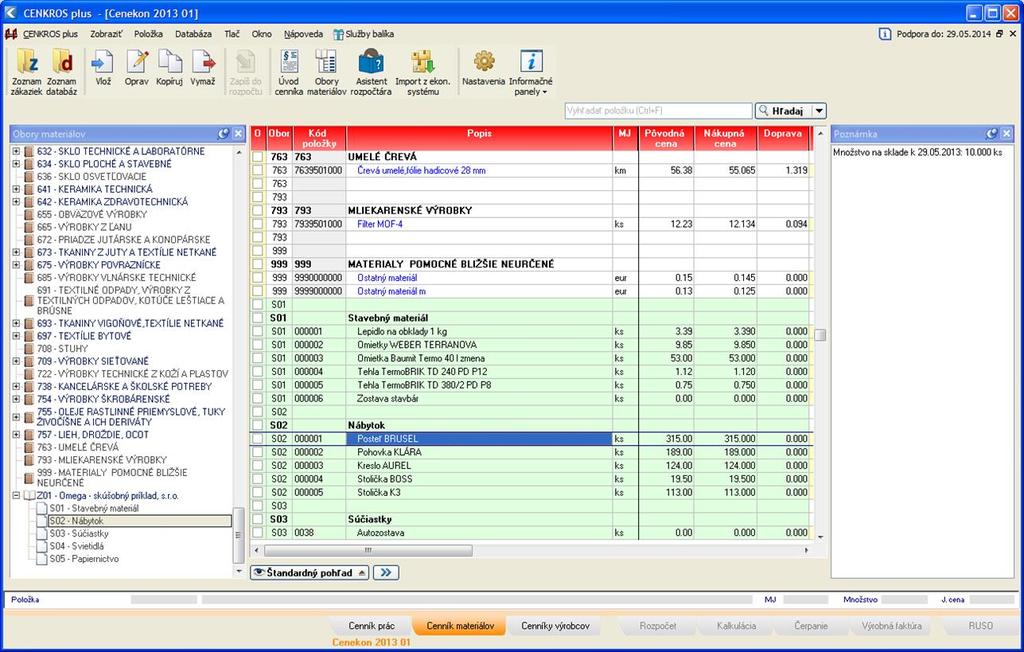
Task: Expand tree node 641 - KERAMIKA TECHNICKÁ
Action: tap(16, 189)
